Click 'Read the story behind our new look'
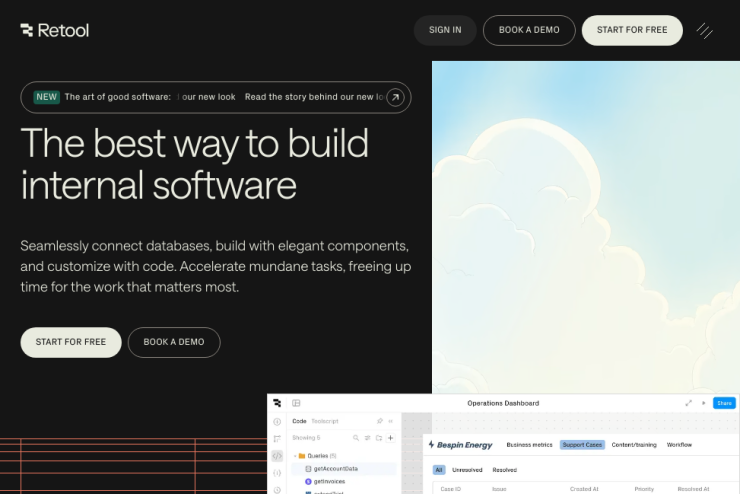The height and width of the screenshot is (494, 740). (314, 97)
